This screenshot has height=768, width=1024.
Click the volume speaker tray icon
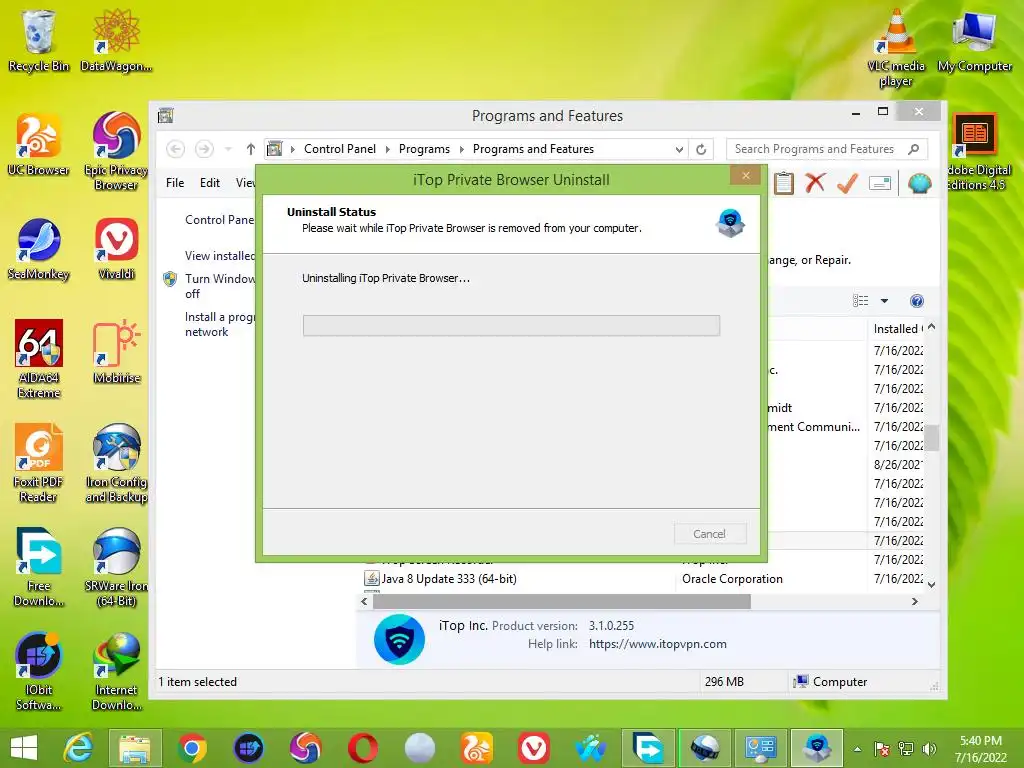928,749
